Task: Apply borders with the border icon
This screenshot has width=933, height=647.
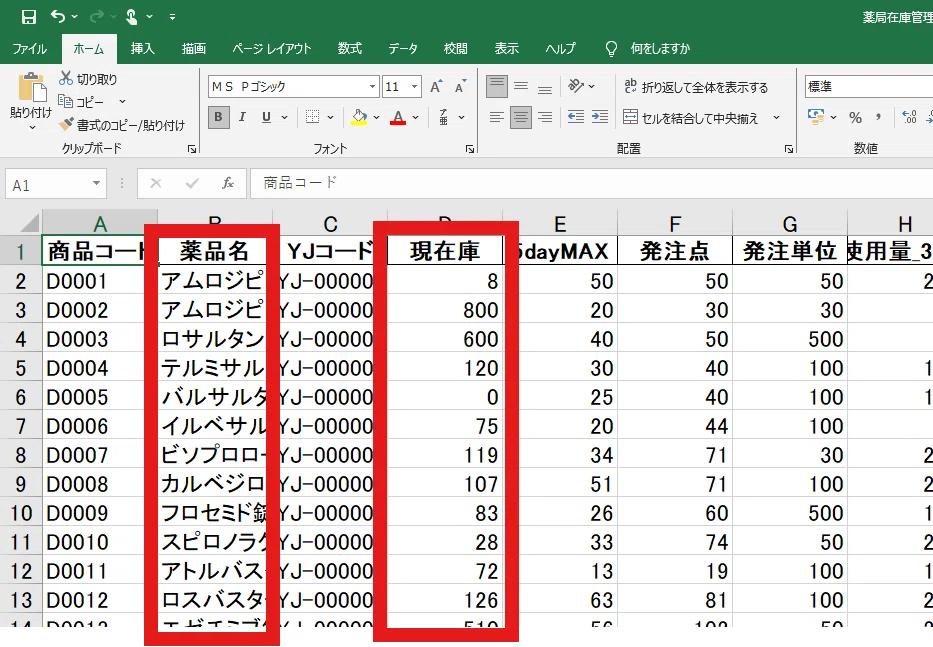Action: tap(312, 117)
